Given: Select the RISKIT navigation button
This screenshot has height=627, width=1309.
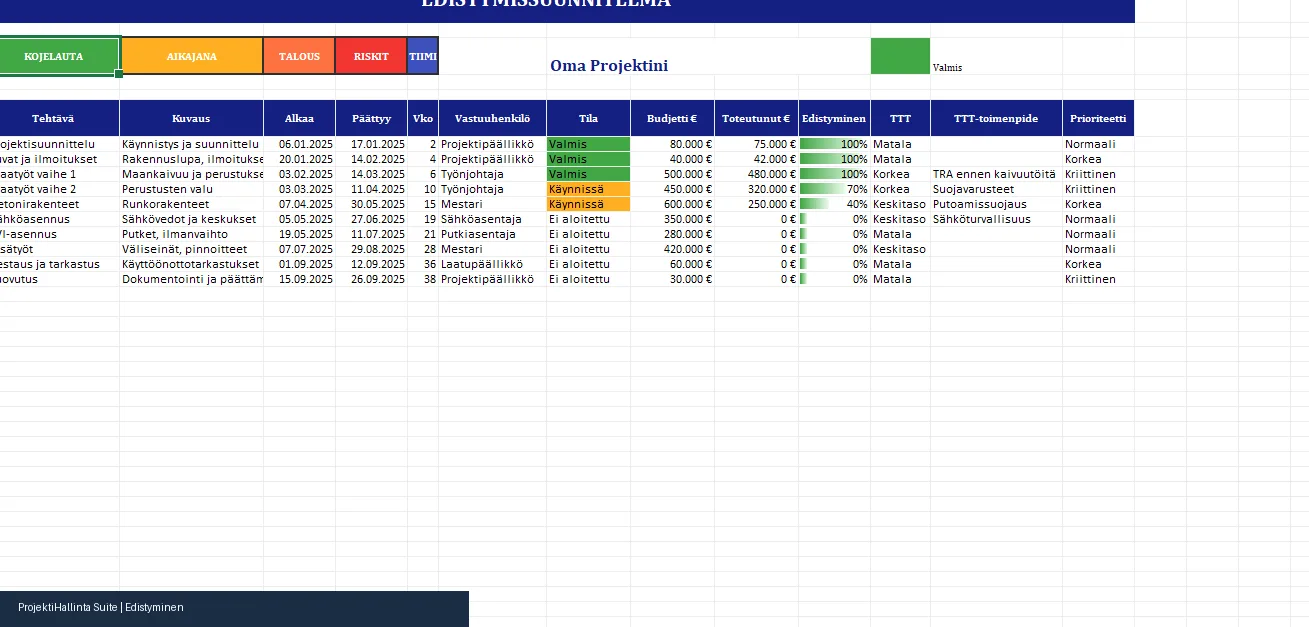Looking at the screenshot, I should [371, 56].
